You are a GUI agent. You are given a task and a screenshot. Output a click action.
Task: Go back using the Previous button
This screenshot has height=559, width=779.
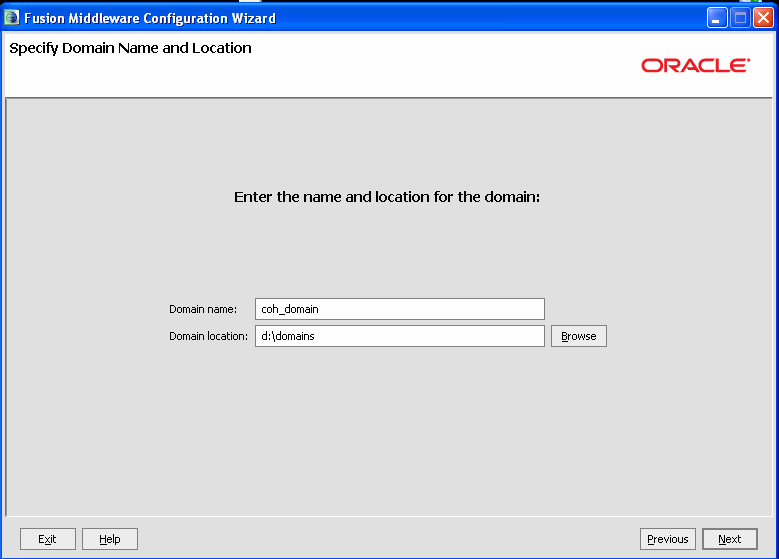click(x=668, y=539)
